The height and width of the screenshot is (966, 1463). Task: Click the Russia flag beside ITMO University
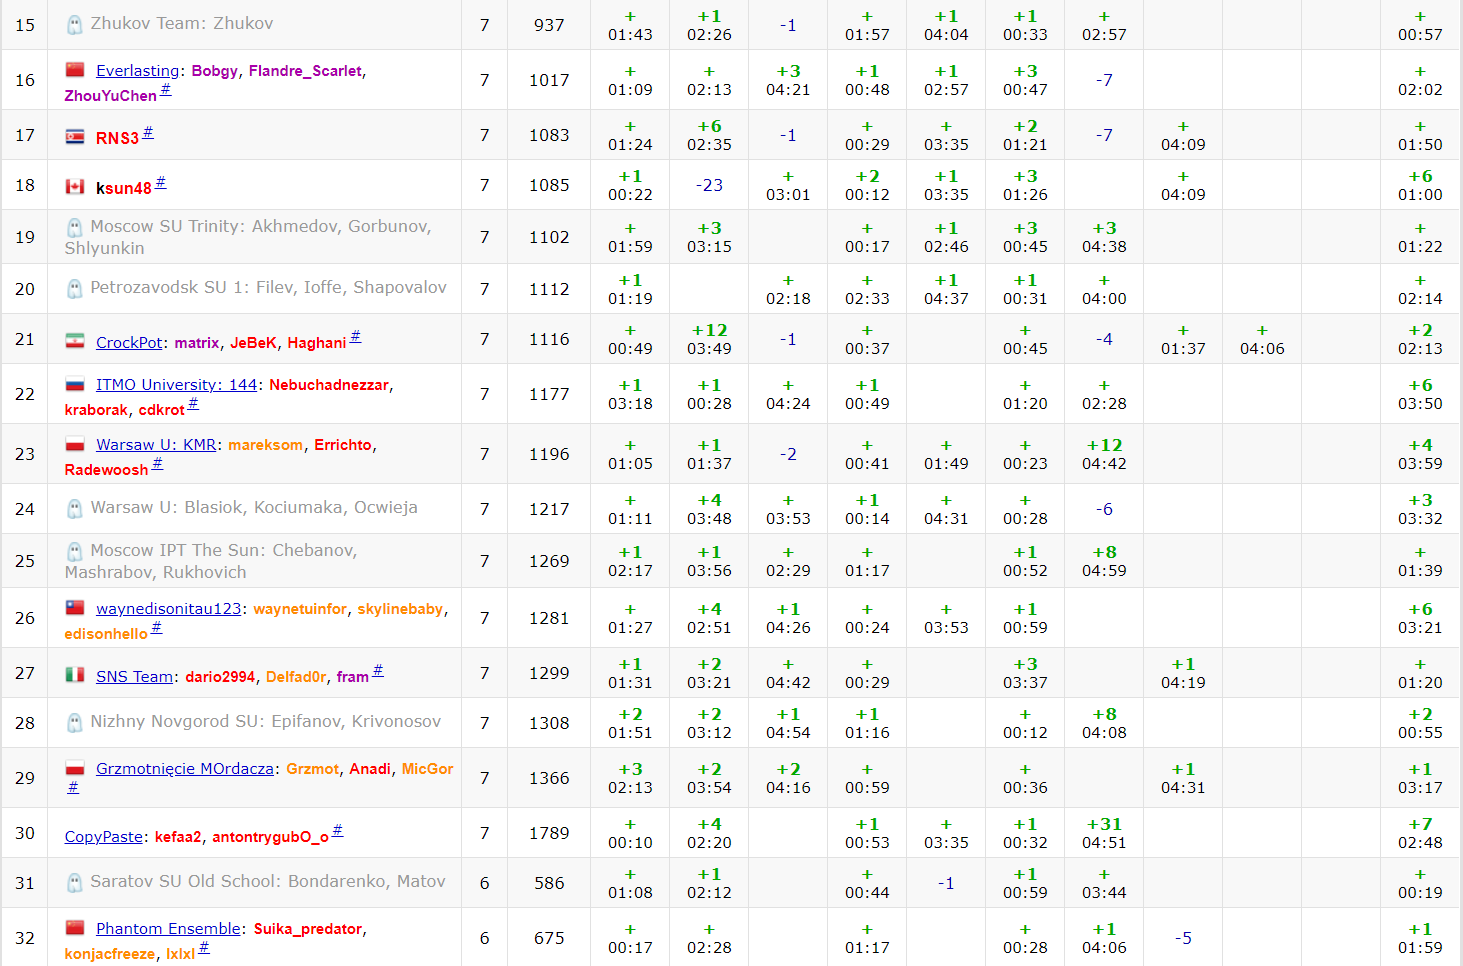click(75, 384)
